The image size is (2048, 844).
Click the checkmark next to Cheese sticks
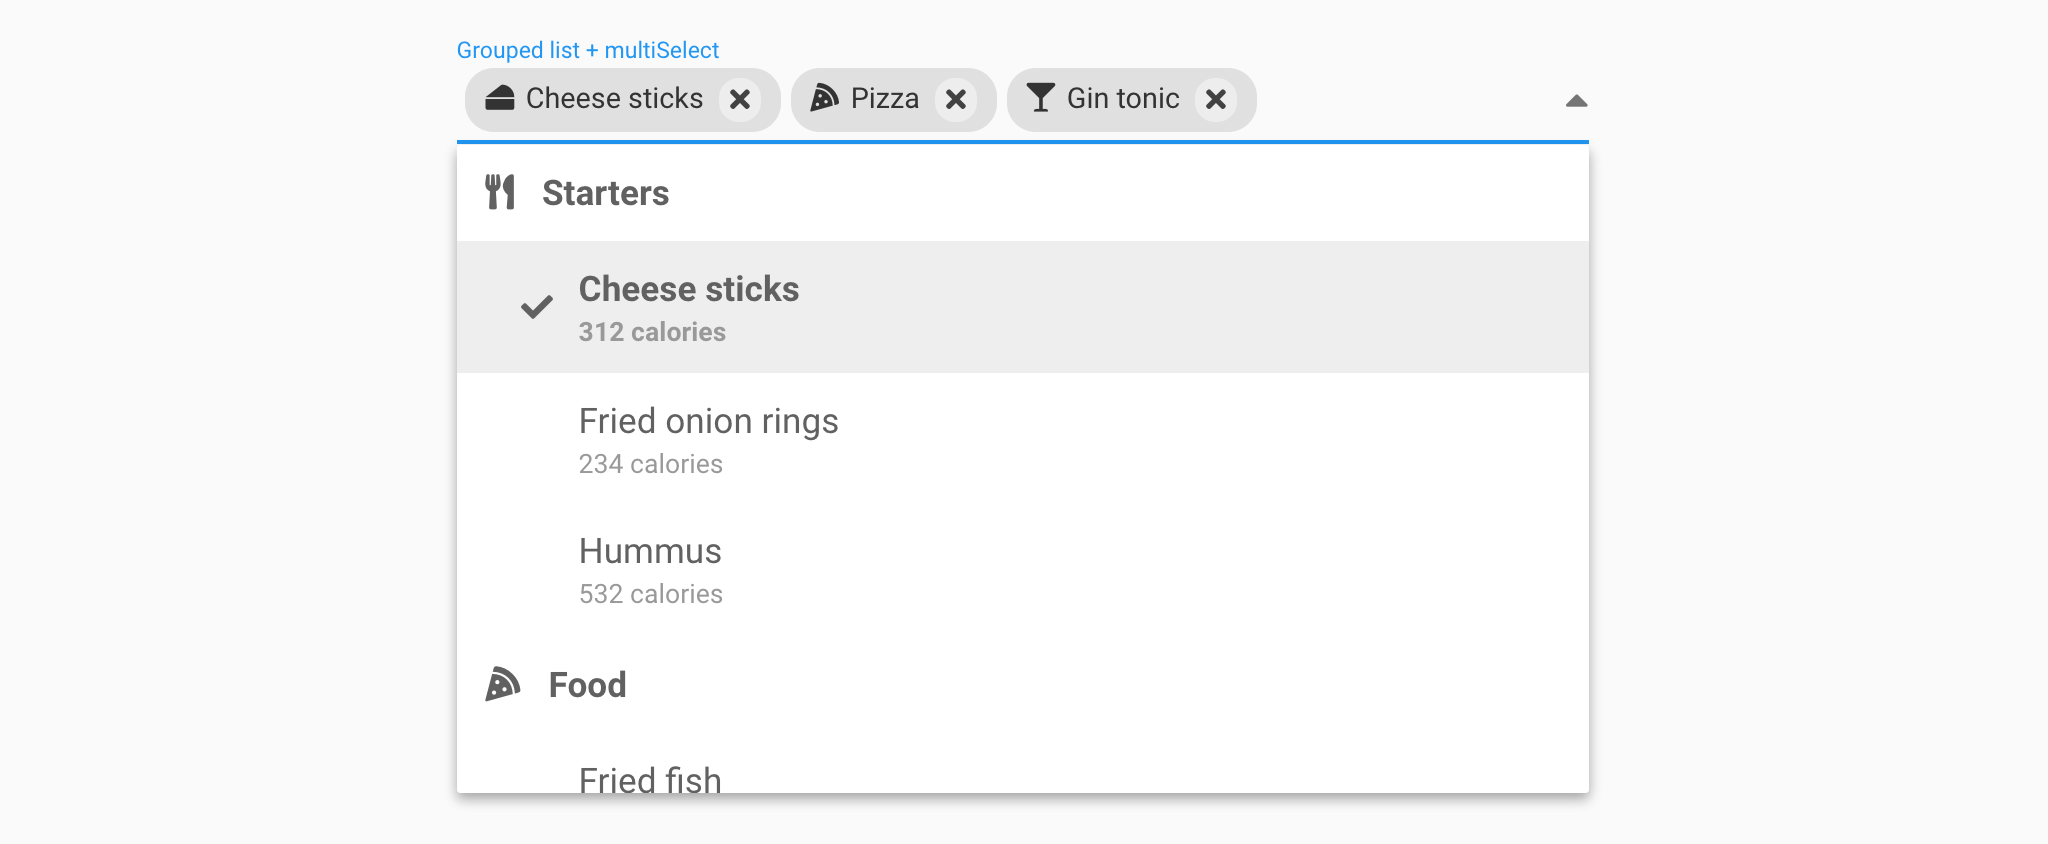pyautogui.click(x=536, y=307)
